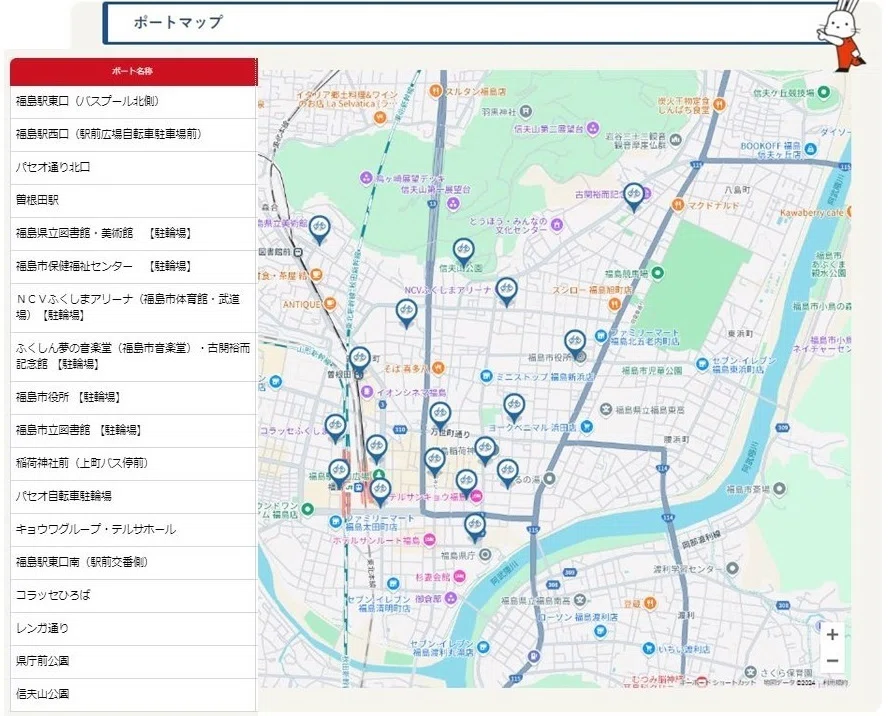
Task: Choose ふくしん夢の音楽堂・古関裕而記念館 row
Action: [x=133, y=356]
